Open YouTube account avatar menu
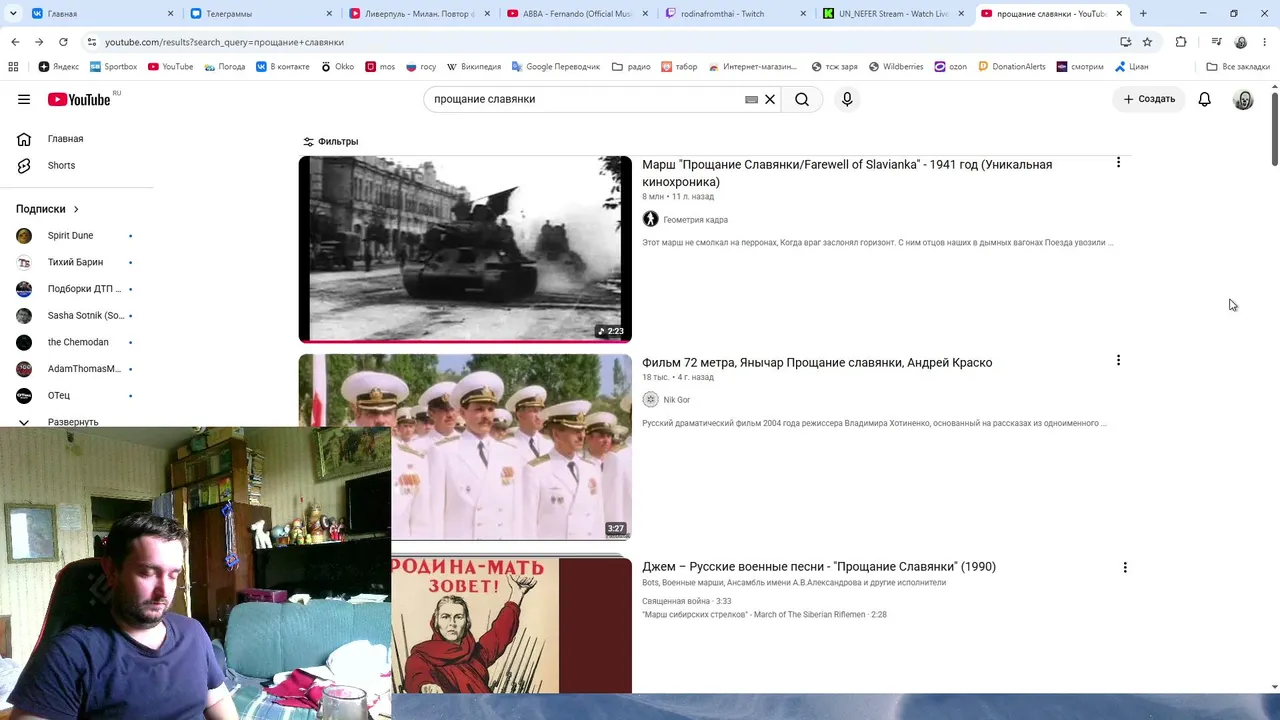Screen dimensions: 1280x720 coord(1243,99)
